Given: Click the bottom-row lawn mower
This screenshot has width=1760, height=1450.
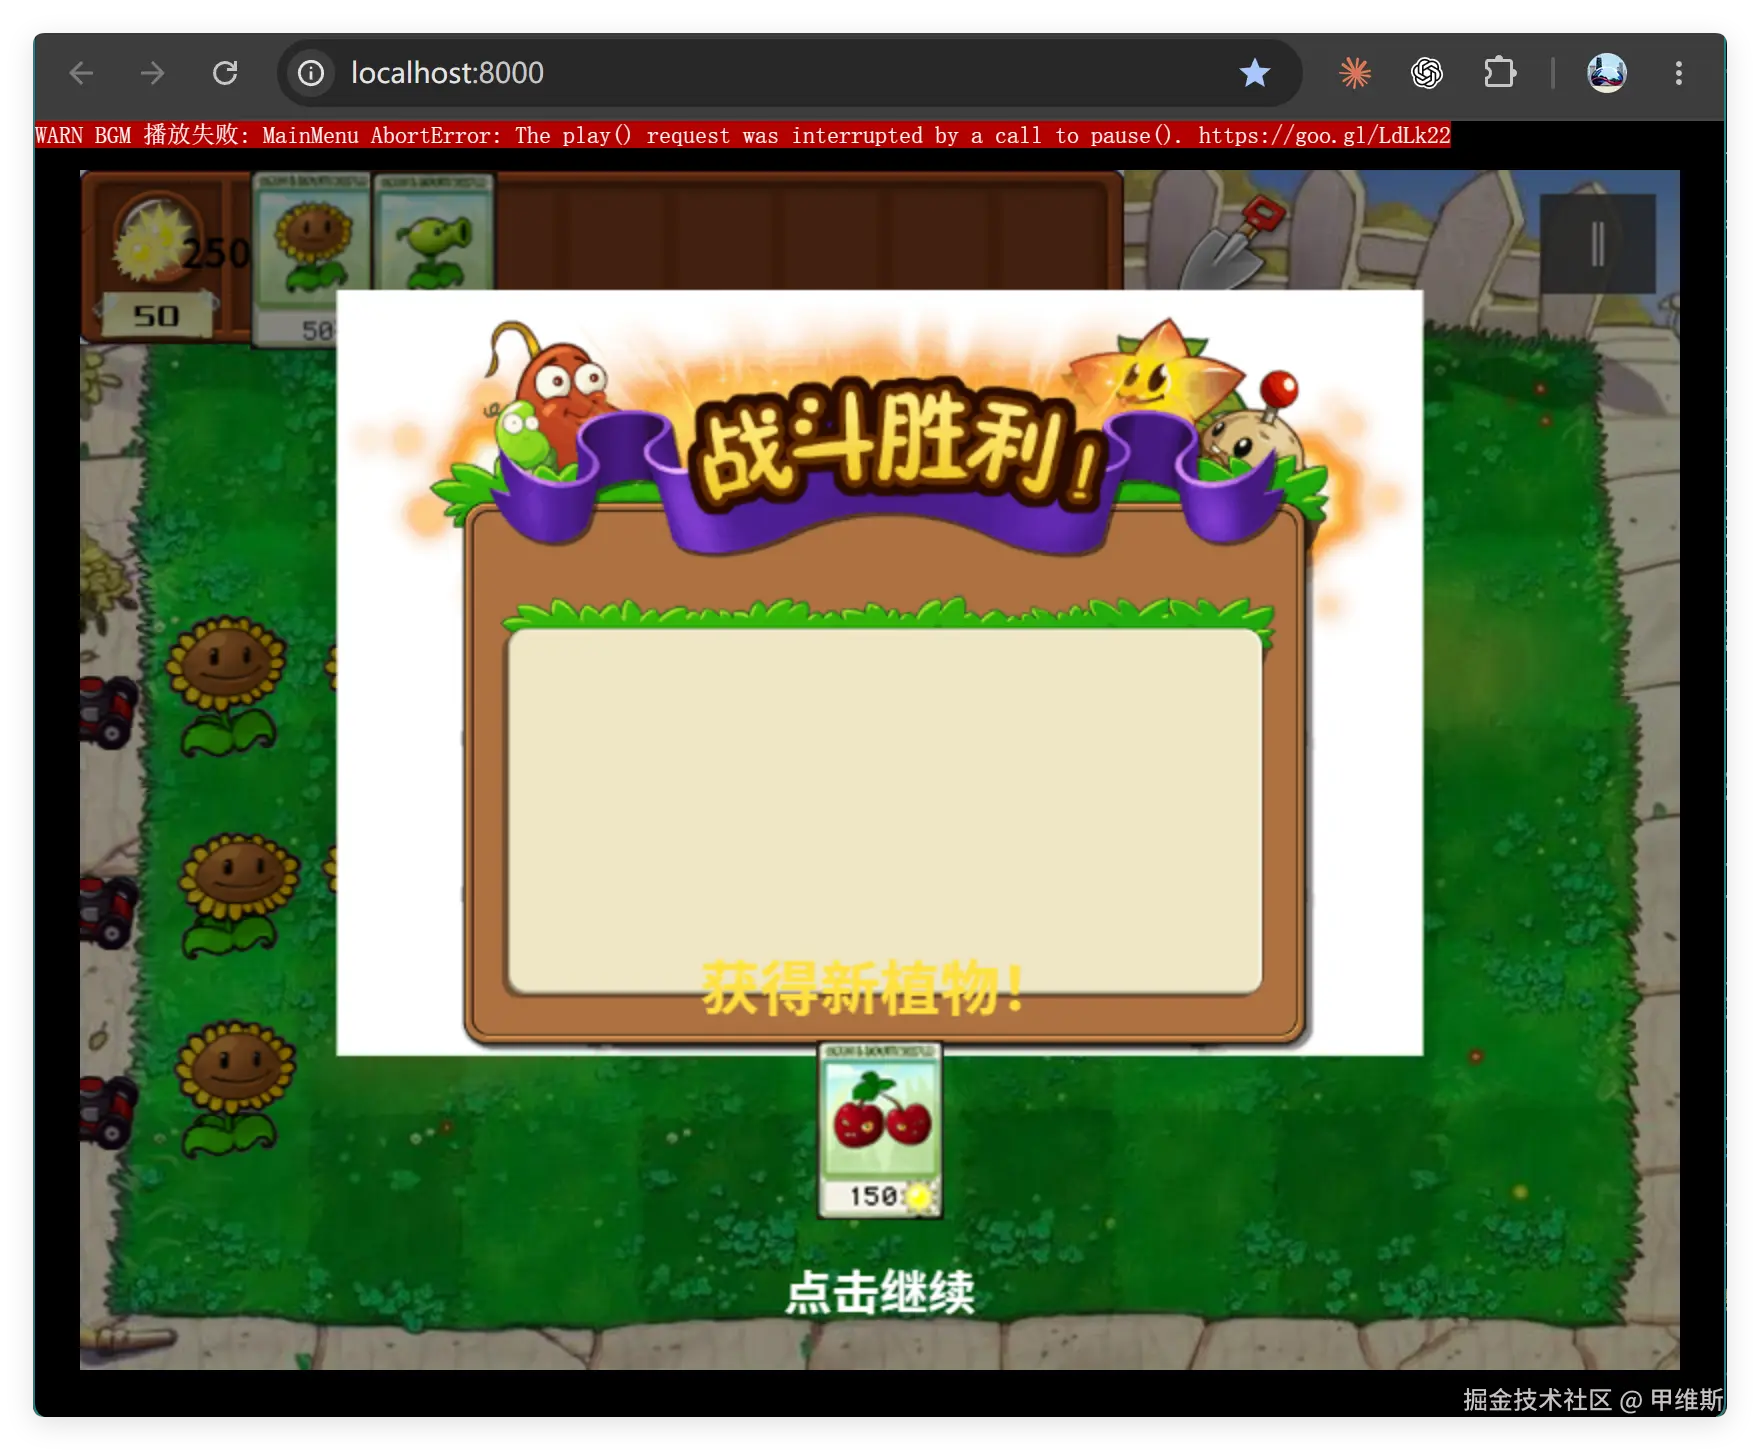Looking at the screenshot, I should pyautogui.click(x=108, y=1110).
